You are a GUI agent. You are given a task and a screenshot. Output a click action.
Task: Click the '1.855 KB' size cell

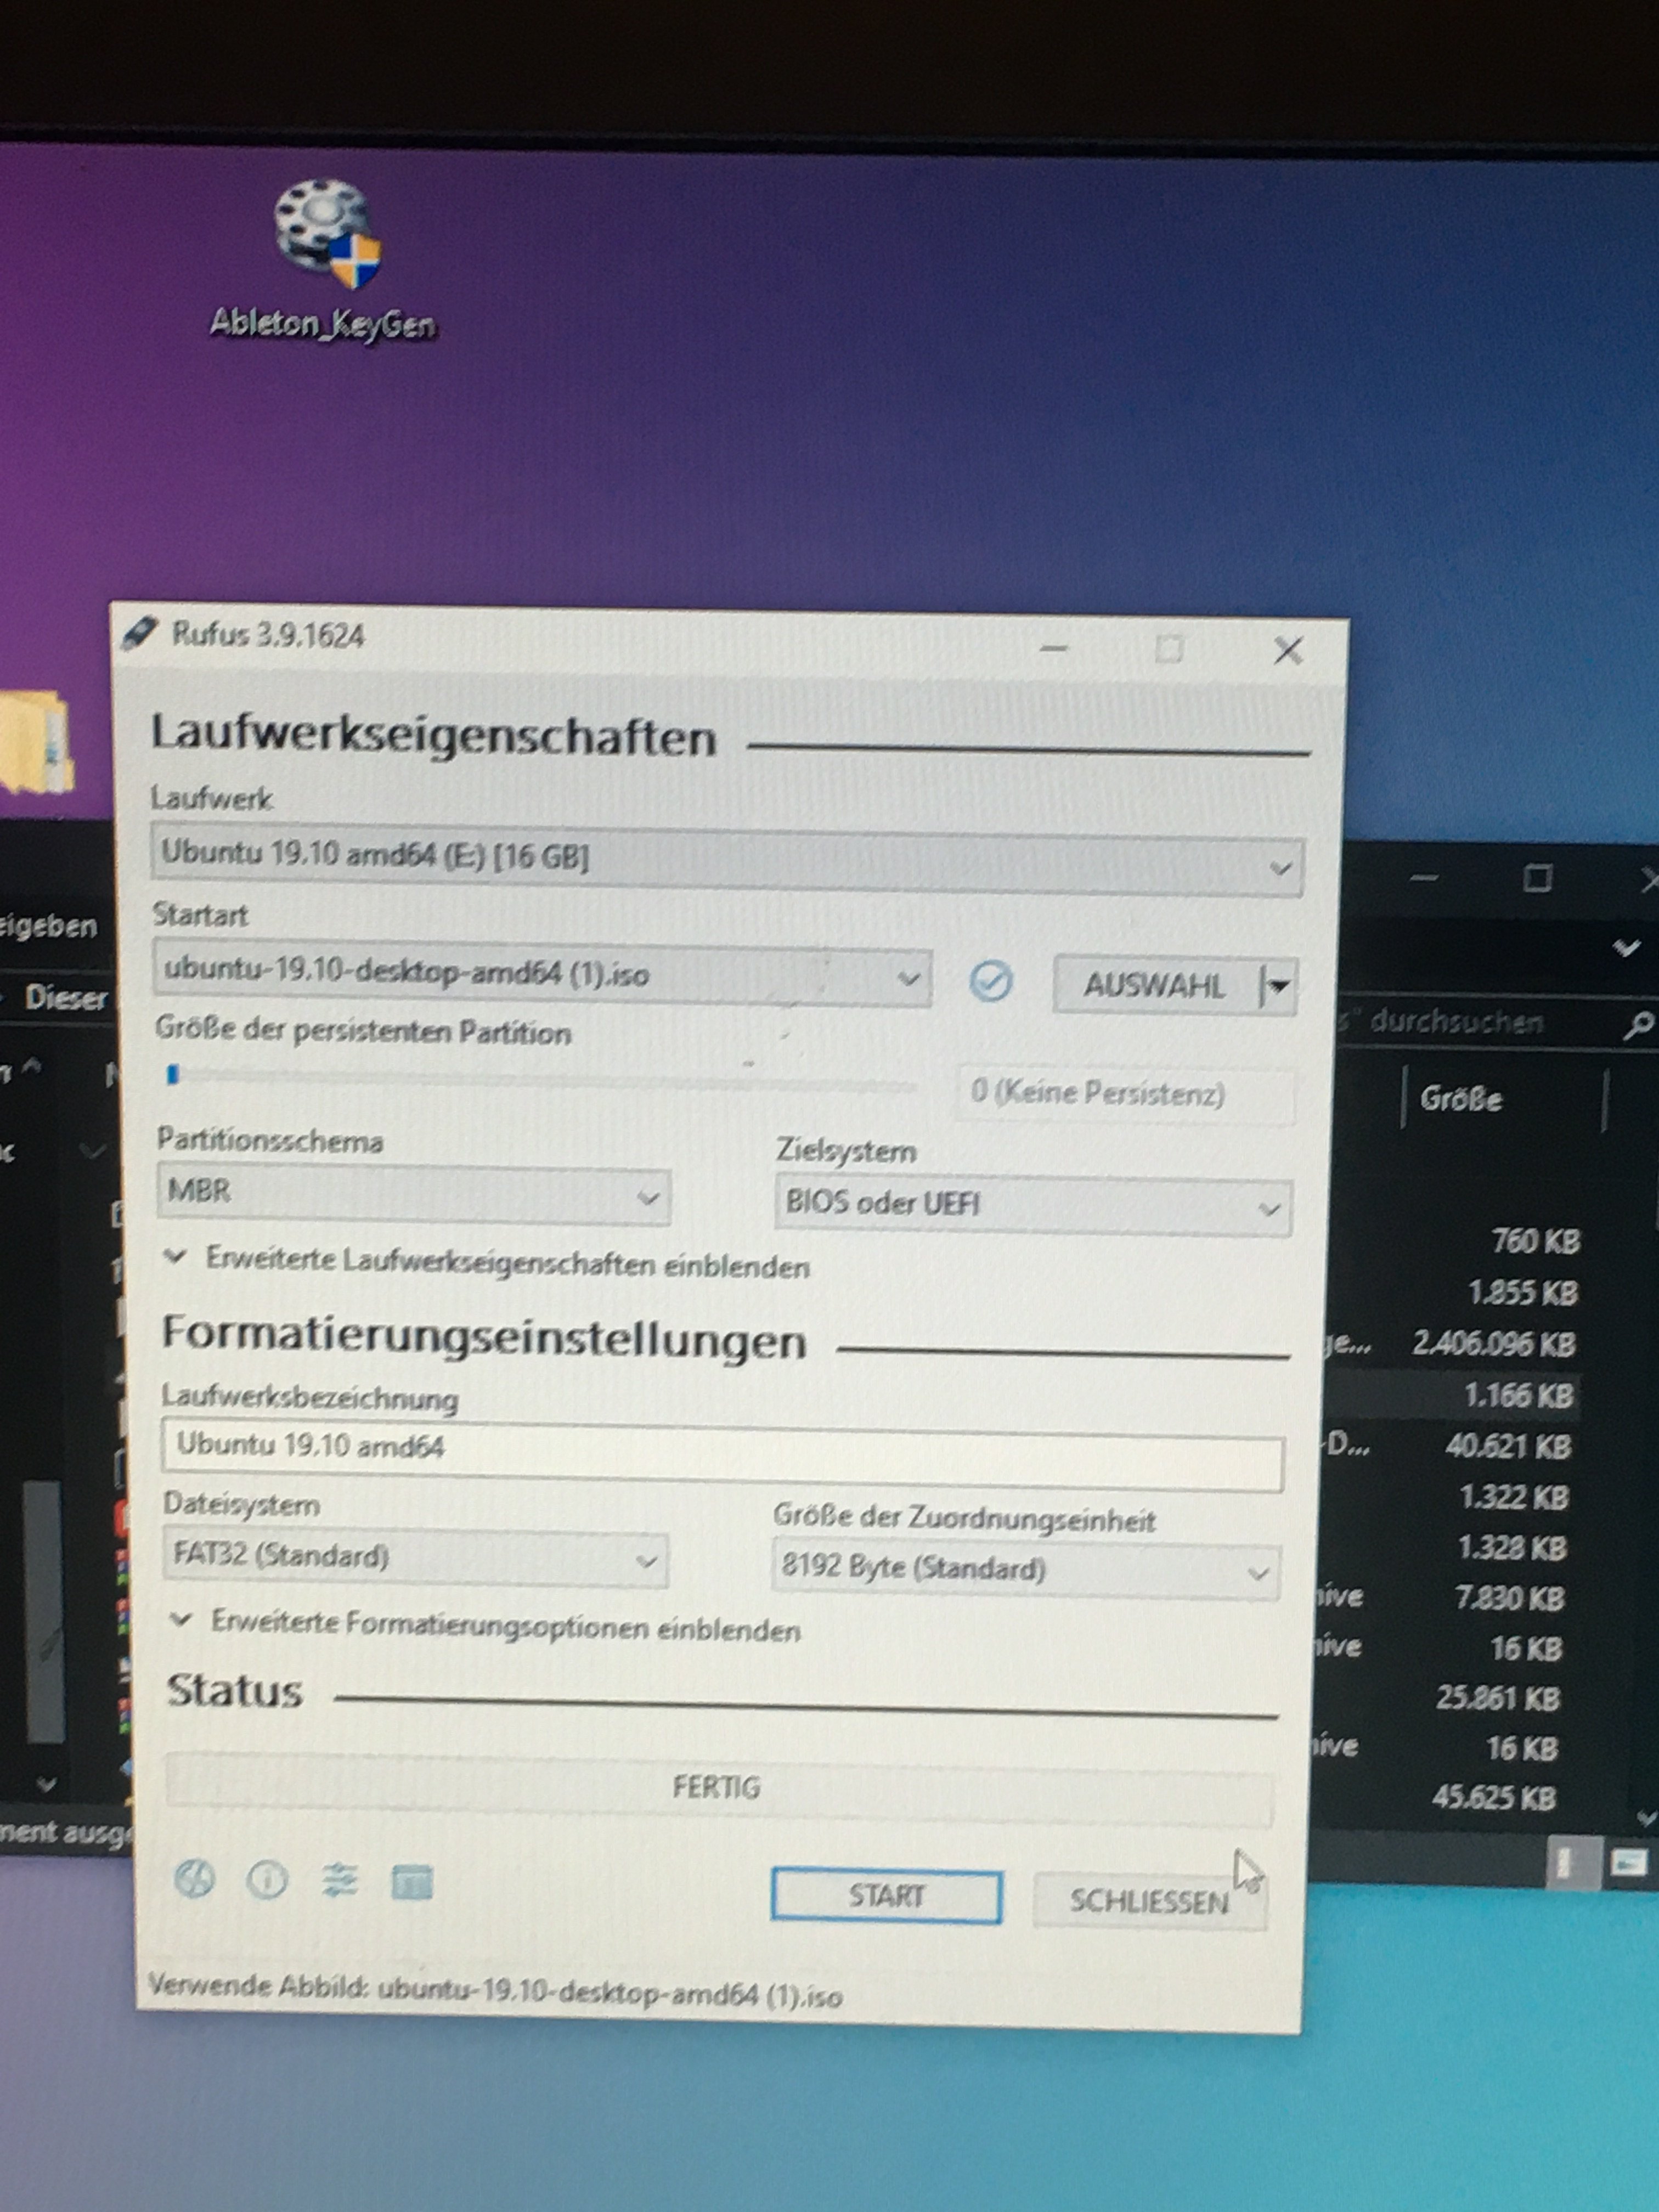point(1522,1293)
